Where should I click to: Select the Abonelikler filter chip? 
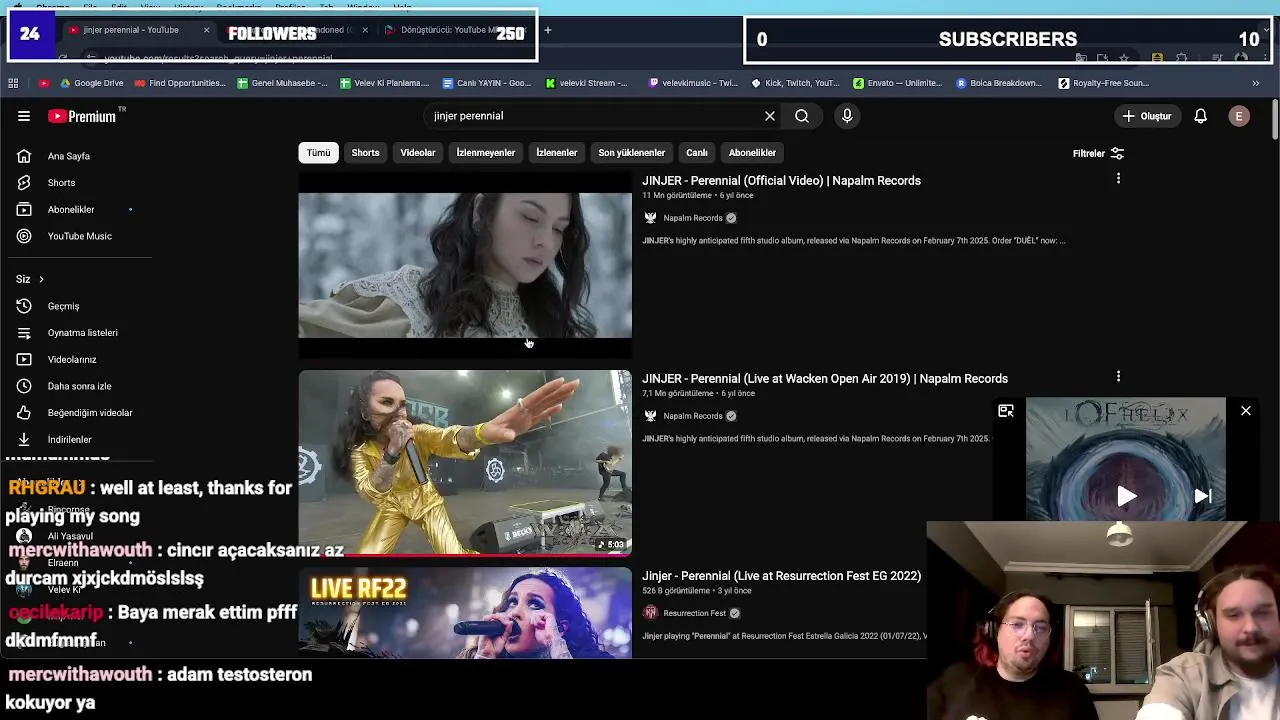pos(752,153)
